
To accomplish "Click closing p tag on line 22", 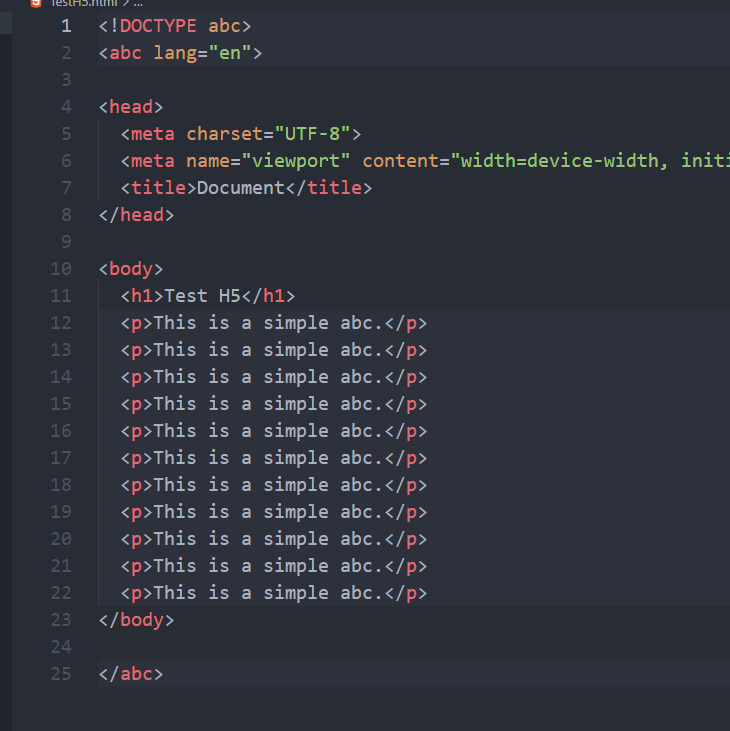I will click(x=406, y=593).
